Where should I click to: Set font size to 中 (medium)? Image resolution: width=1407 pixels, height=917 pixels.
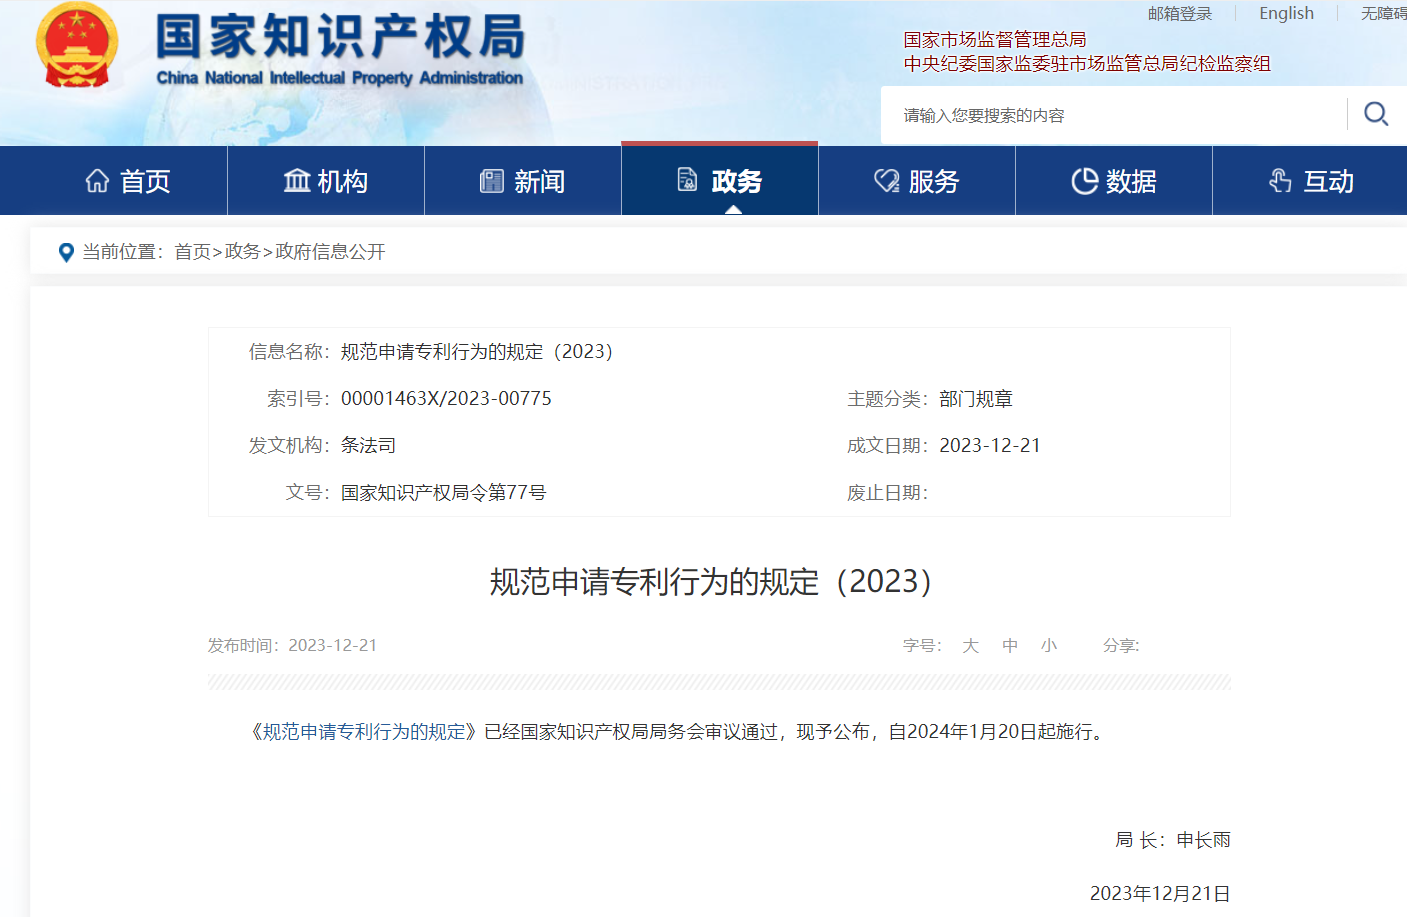(1010, 646)
